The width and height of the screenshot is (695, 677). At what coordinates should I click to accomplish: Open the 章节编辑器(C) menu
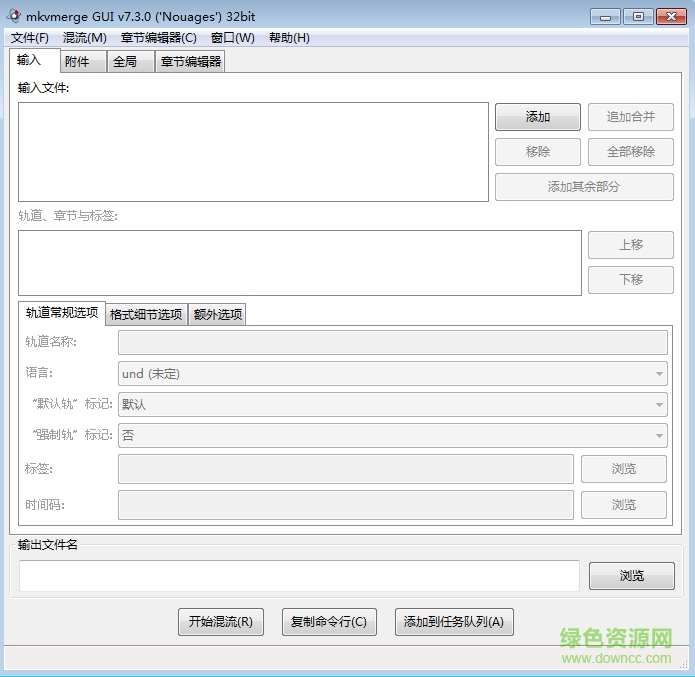pyautogui.click(x=158, y=38)
